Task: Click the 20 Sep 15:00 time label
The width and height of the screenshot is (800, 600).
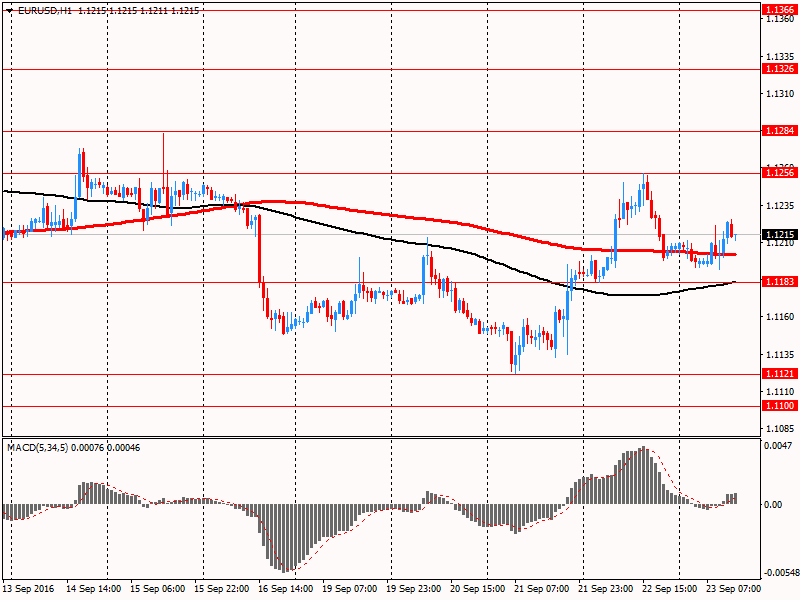Action: [x=478, y=588]
